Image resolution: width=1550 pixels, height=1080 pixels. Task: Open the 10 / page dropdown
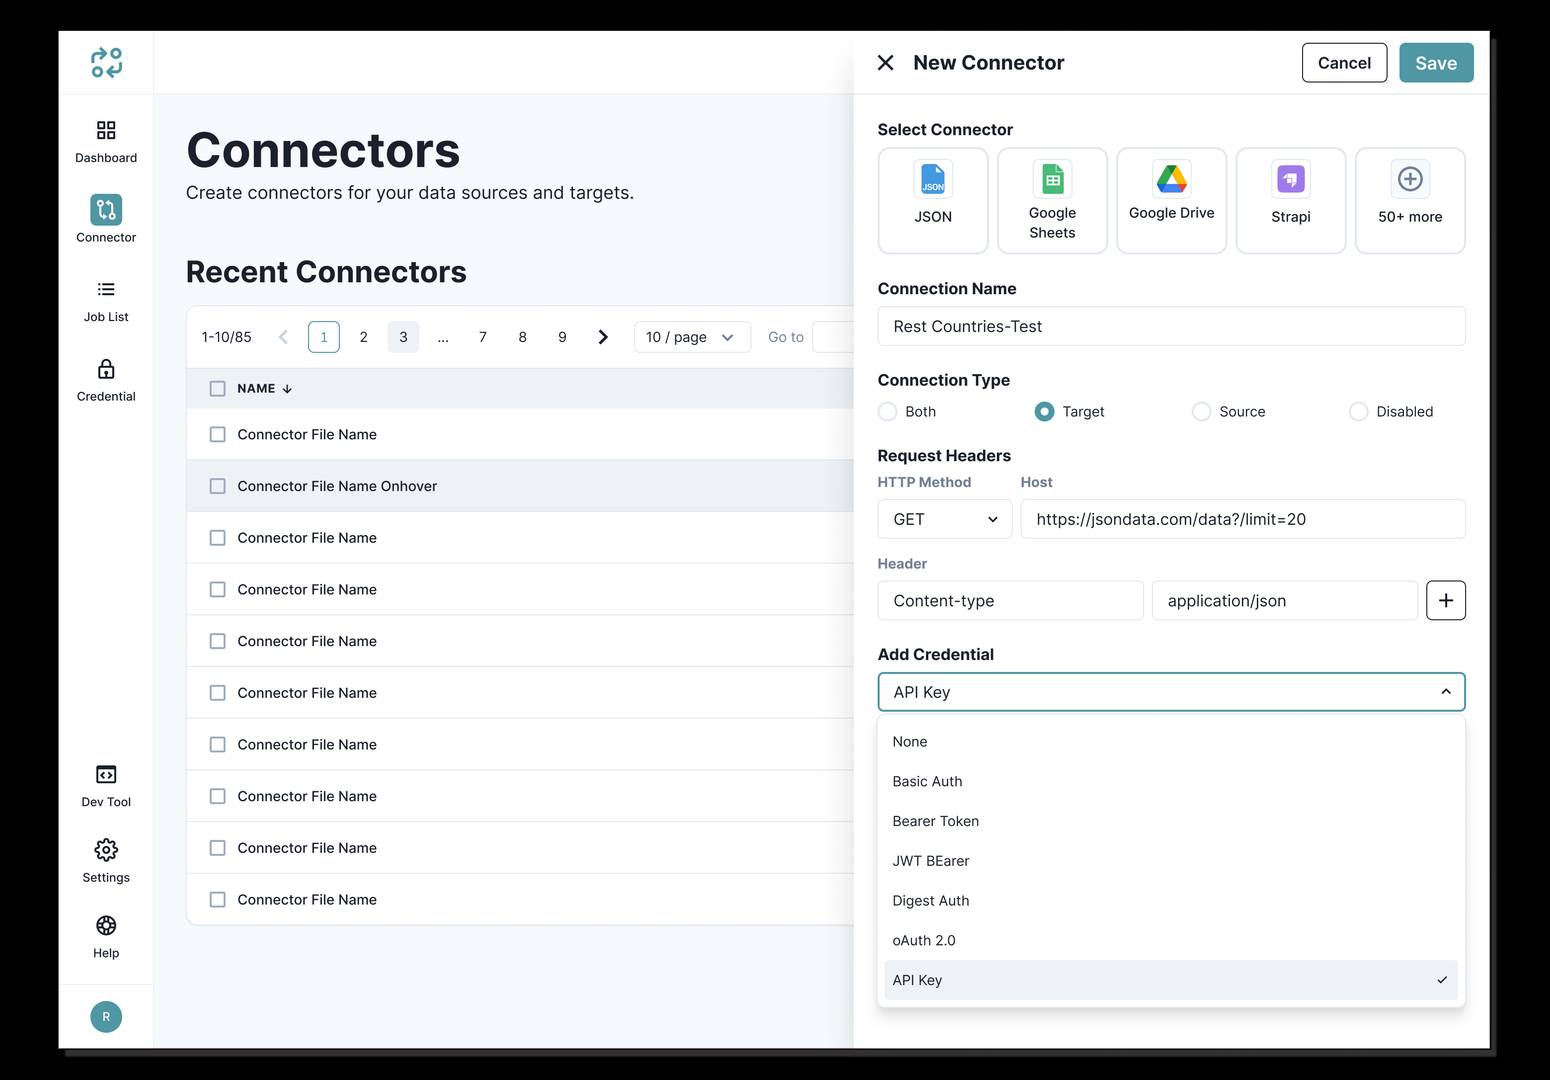pos(691,338)
